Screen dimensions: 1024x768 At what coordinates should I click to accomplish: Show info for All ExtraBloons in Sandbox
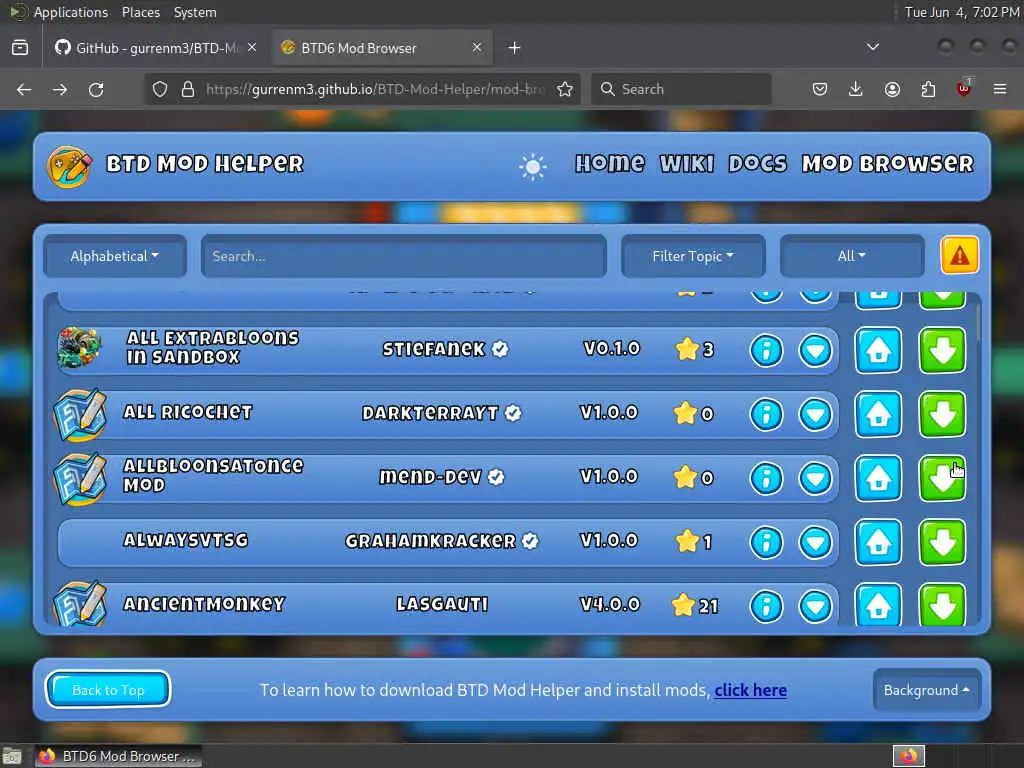[x=766, y=350]
